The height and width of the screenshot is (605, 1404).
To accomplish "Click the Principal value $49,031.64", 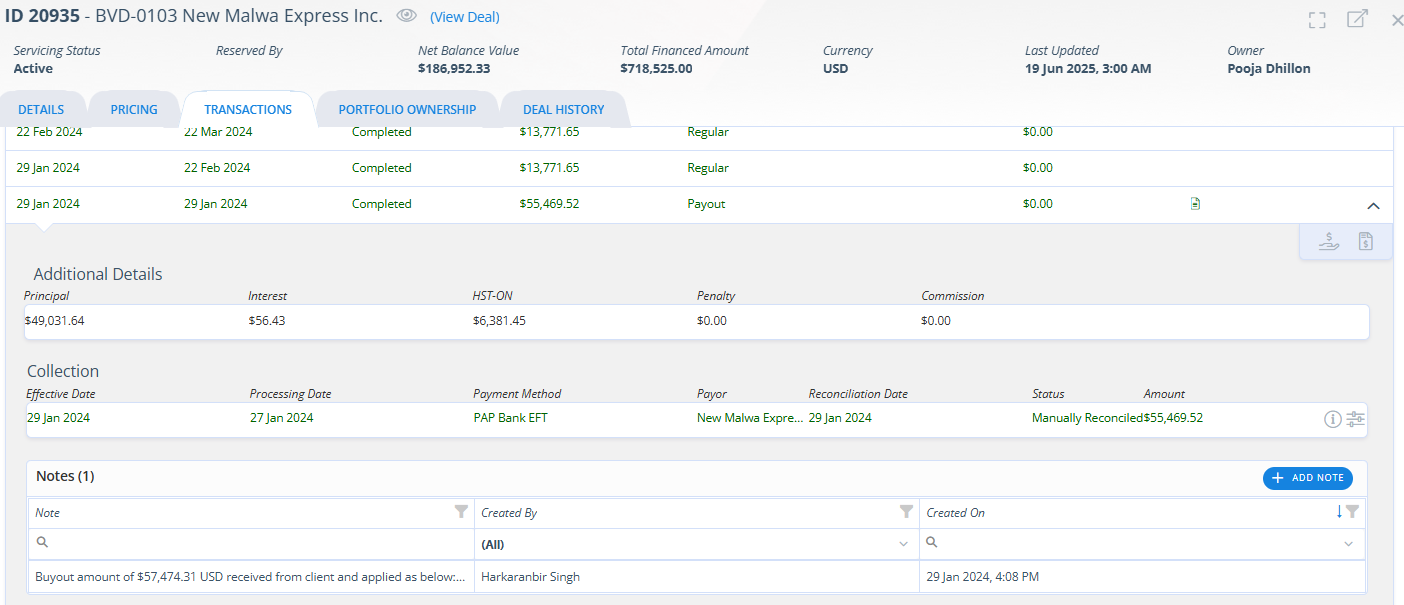I will 54,321.
